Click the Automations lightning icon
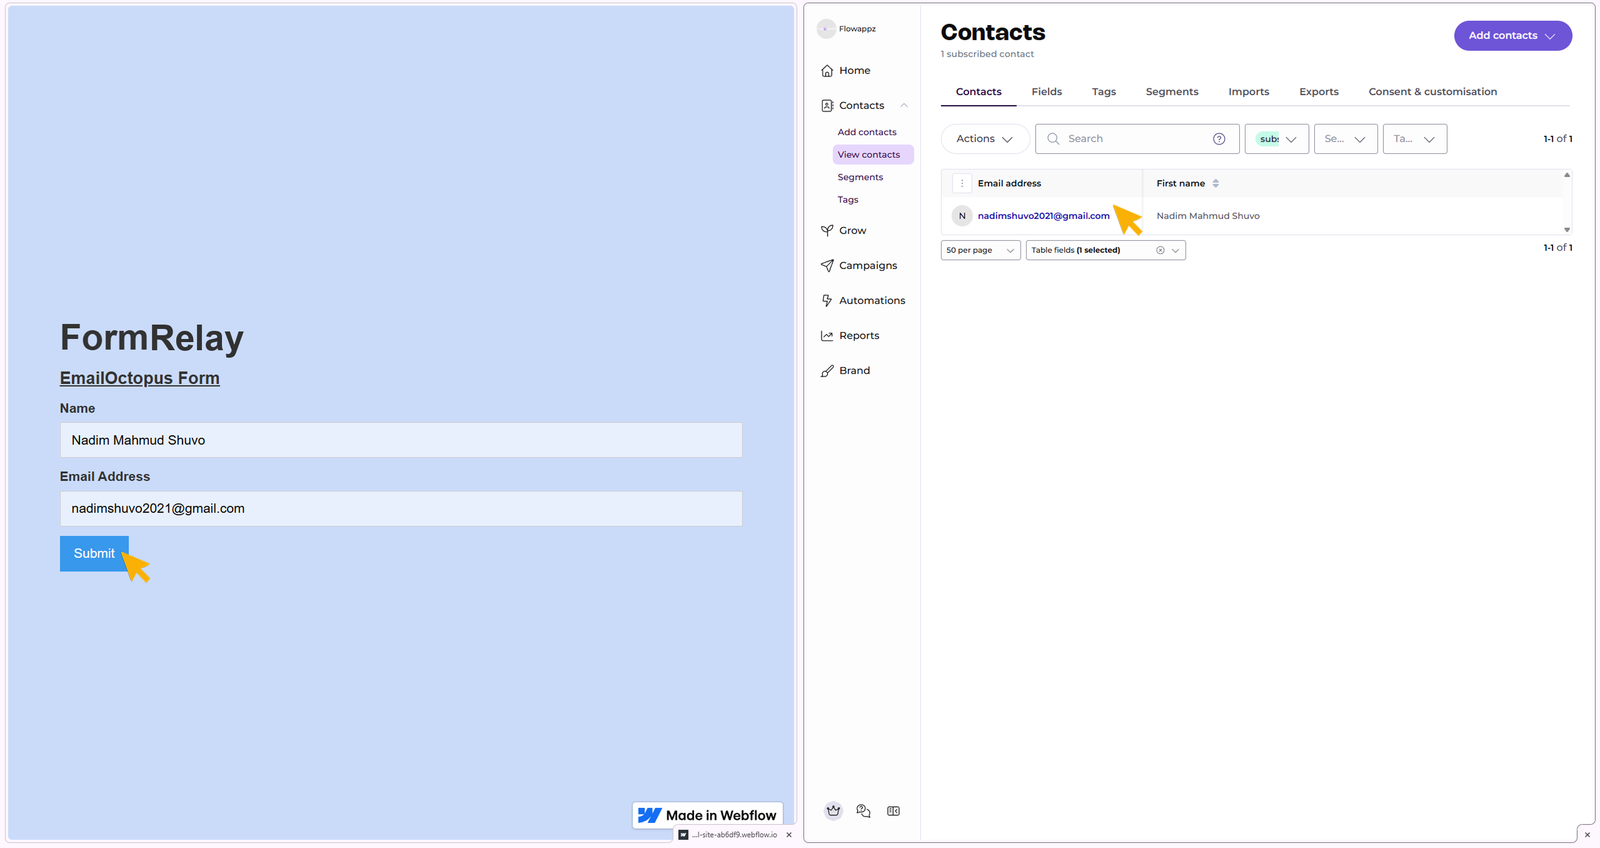Viewport: 1600px width, 848px height. click(827, 301)
